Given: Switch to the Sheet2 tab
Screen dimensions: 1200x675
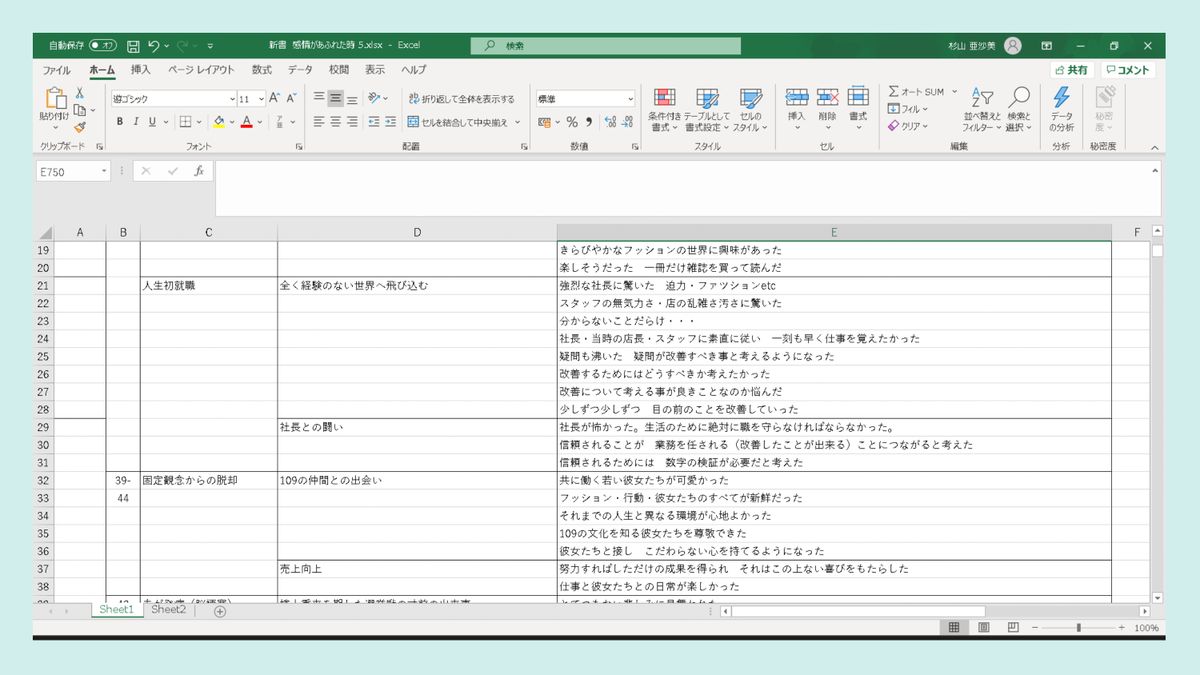Looking at the screenshot, I should click(168, 610).
